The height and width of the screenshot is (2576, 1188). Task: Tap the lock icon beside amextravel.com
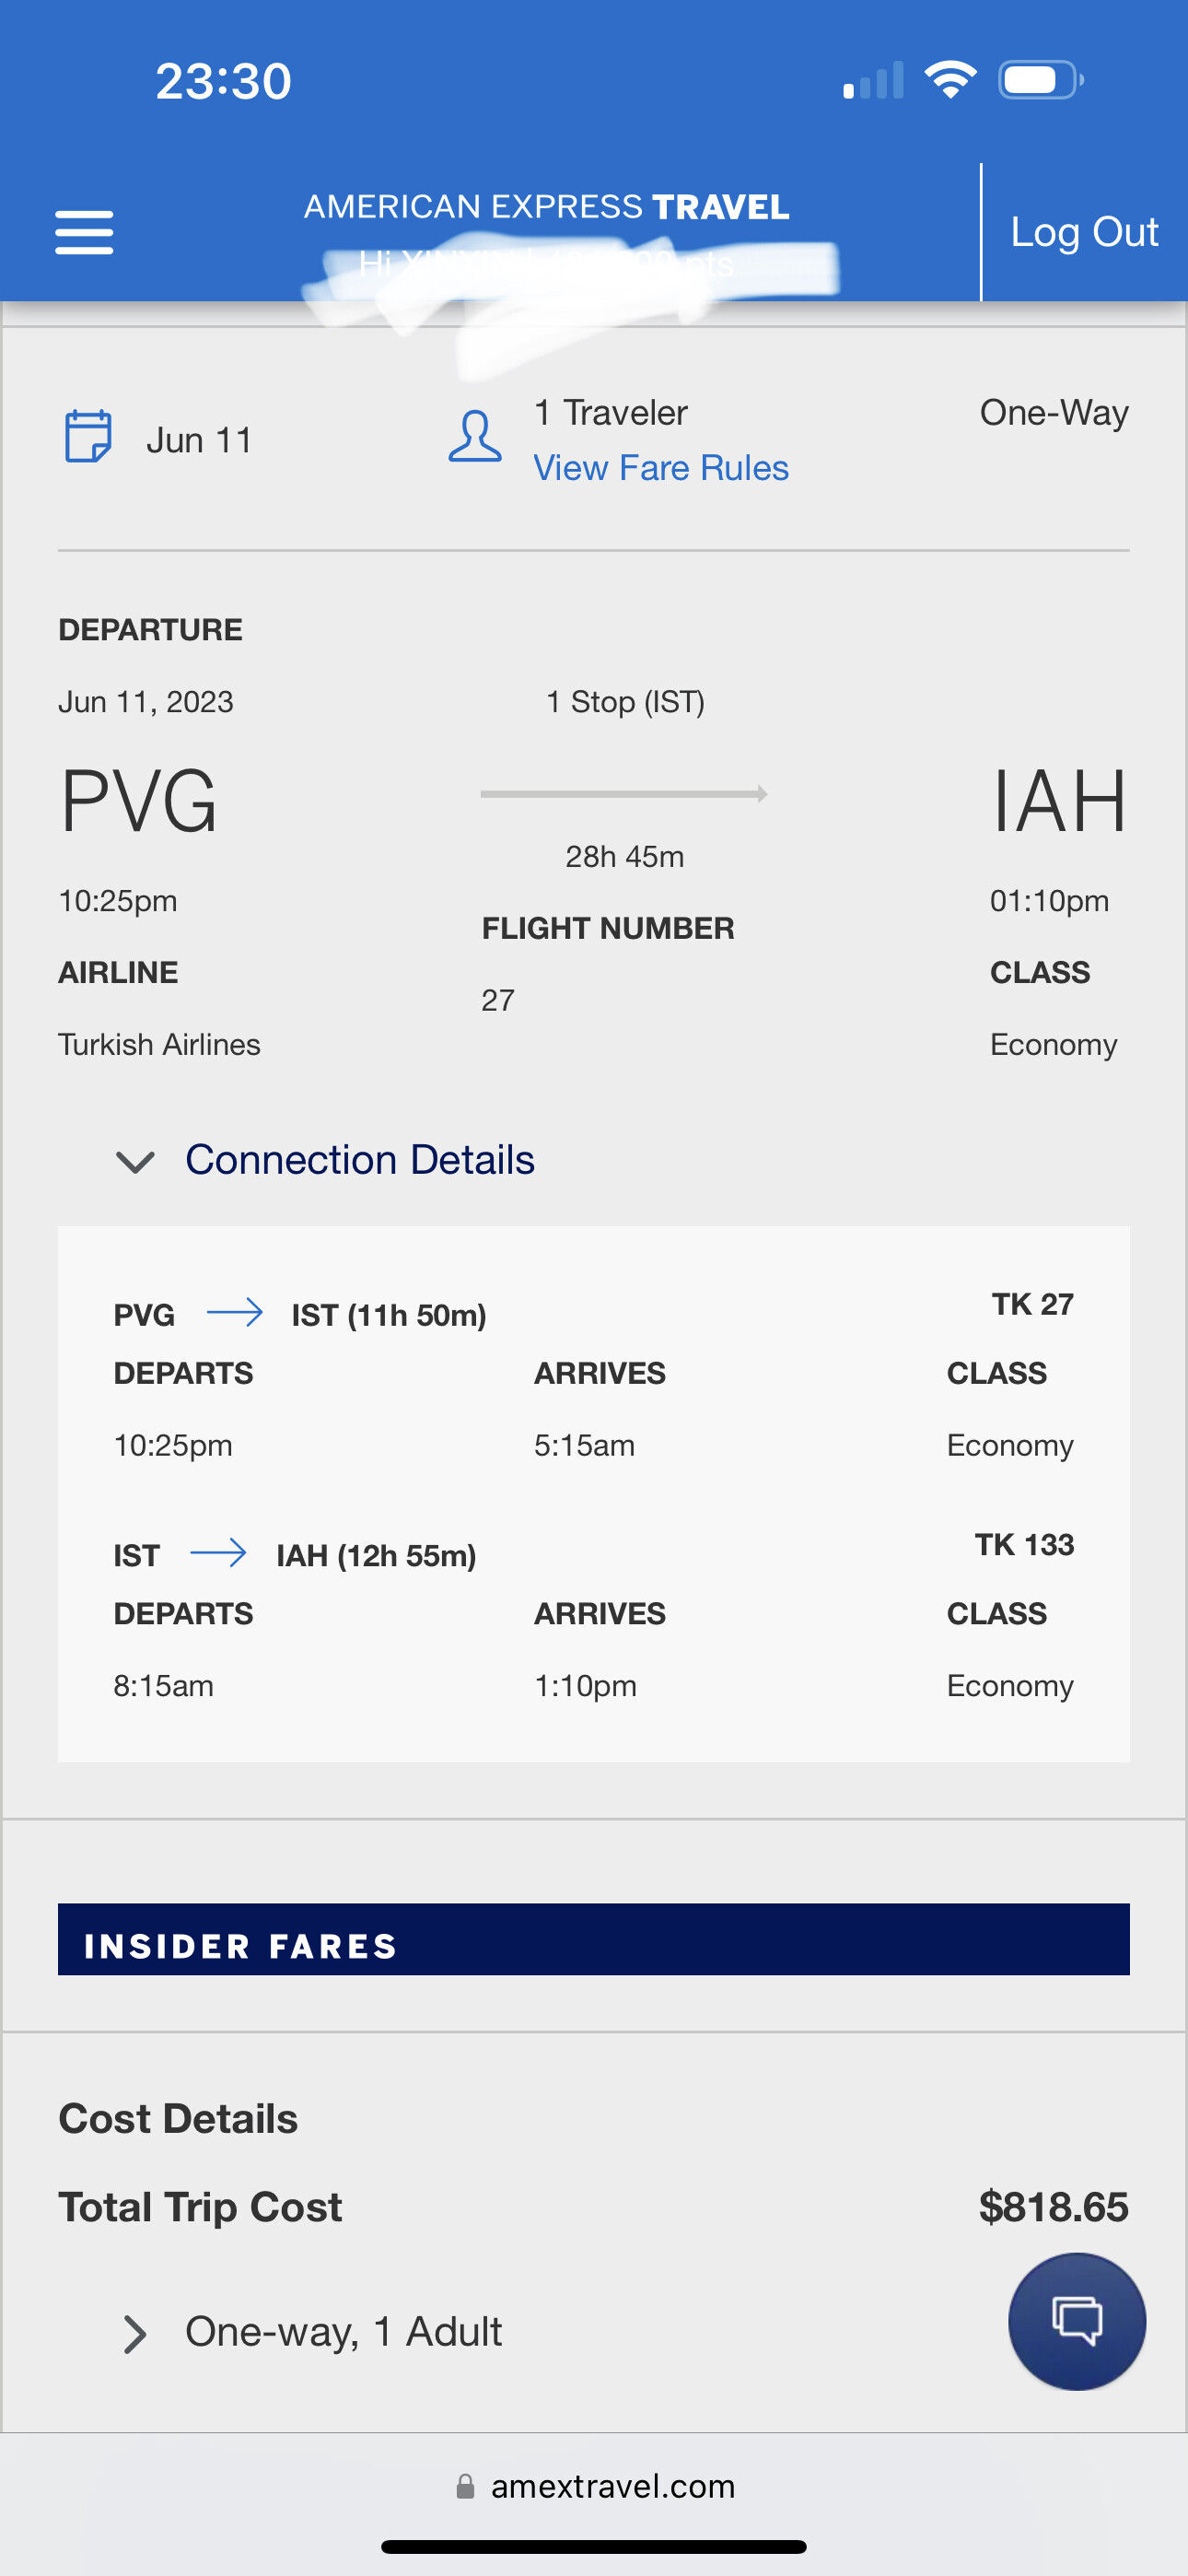click(465, 2486)
